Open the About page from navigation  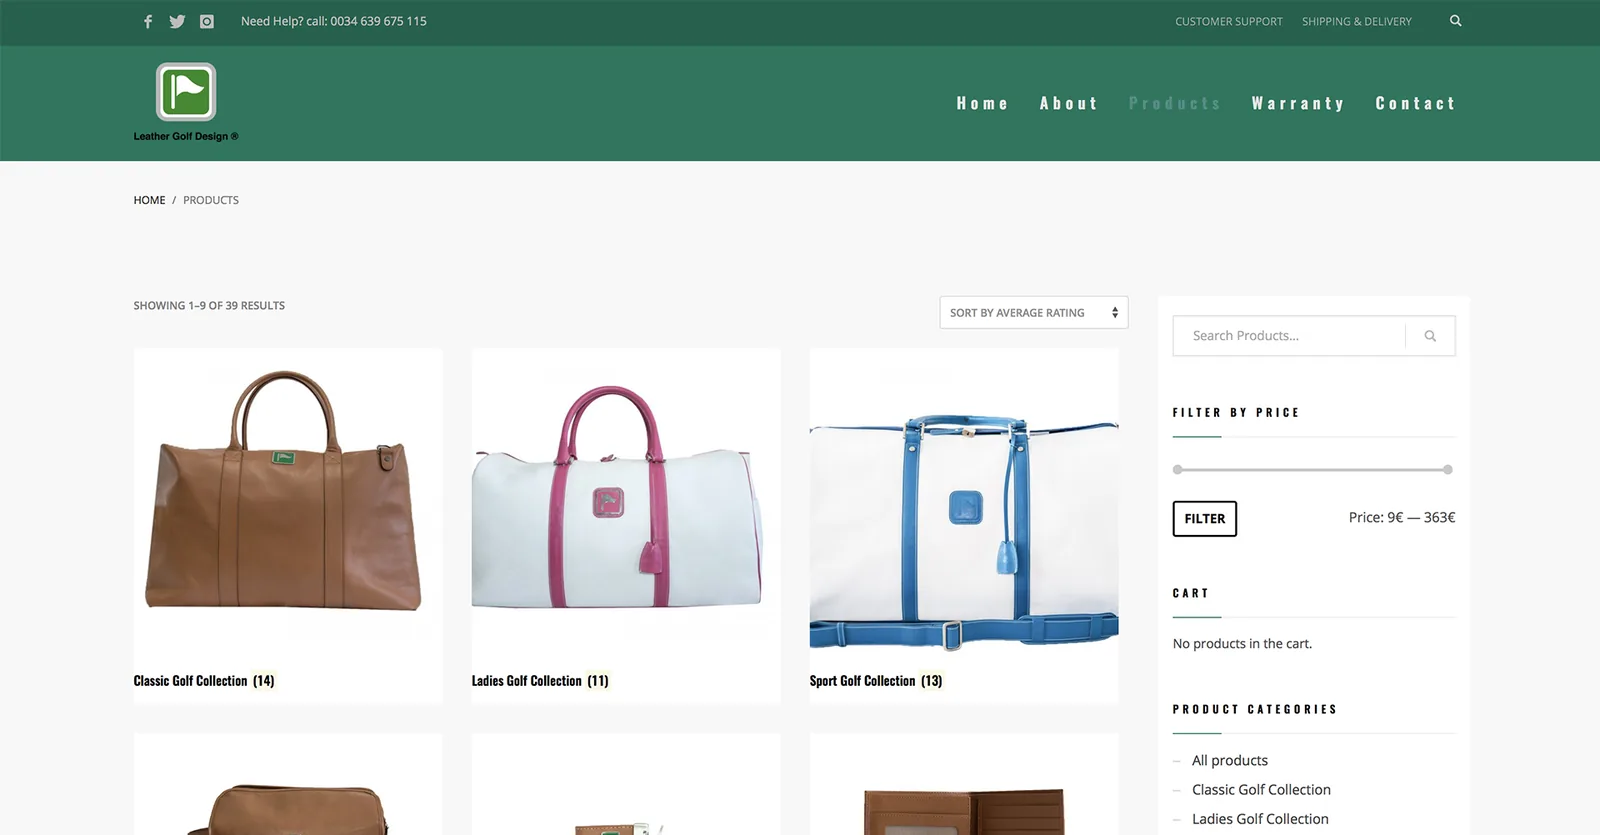(x=1068, y=103)
